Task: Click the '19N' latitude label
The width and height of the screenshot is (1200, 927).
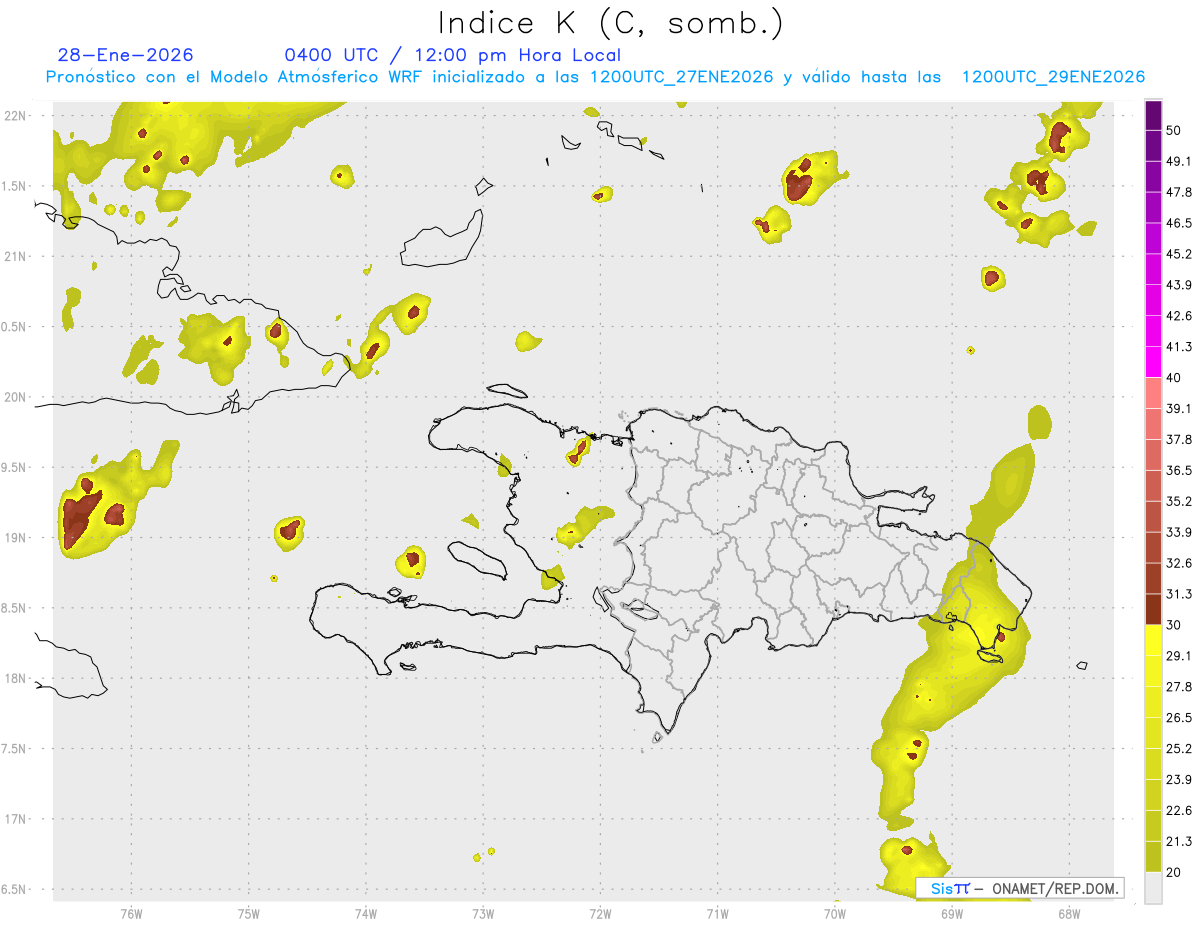Action: [14, 538]
